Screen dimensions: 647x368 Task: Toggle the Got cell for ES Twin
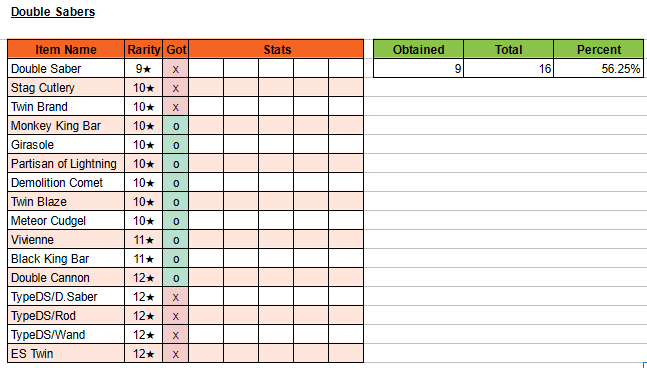pos(176,354)
